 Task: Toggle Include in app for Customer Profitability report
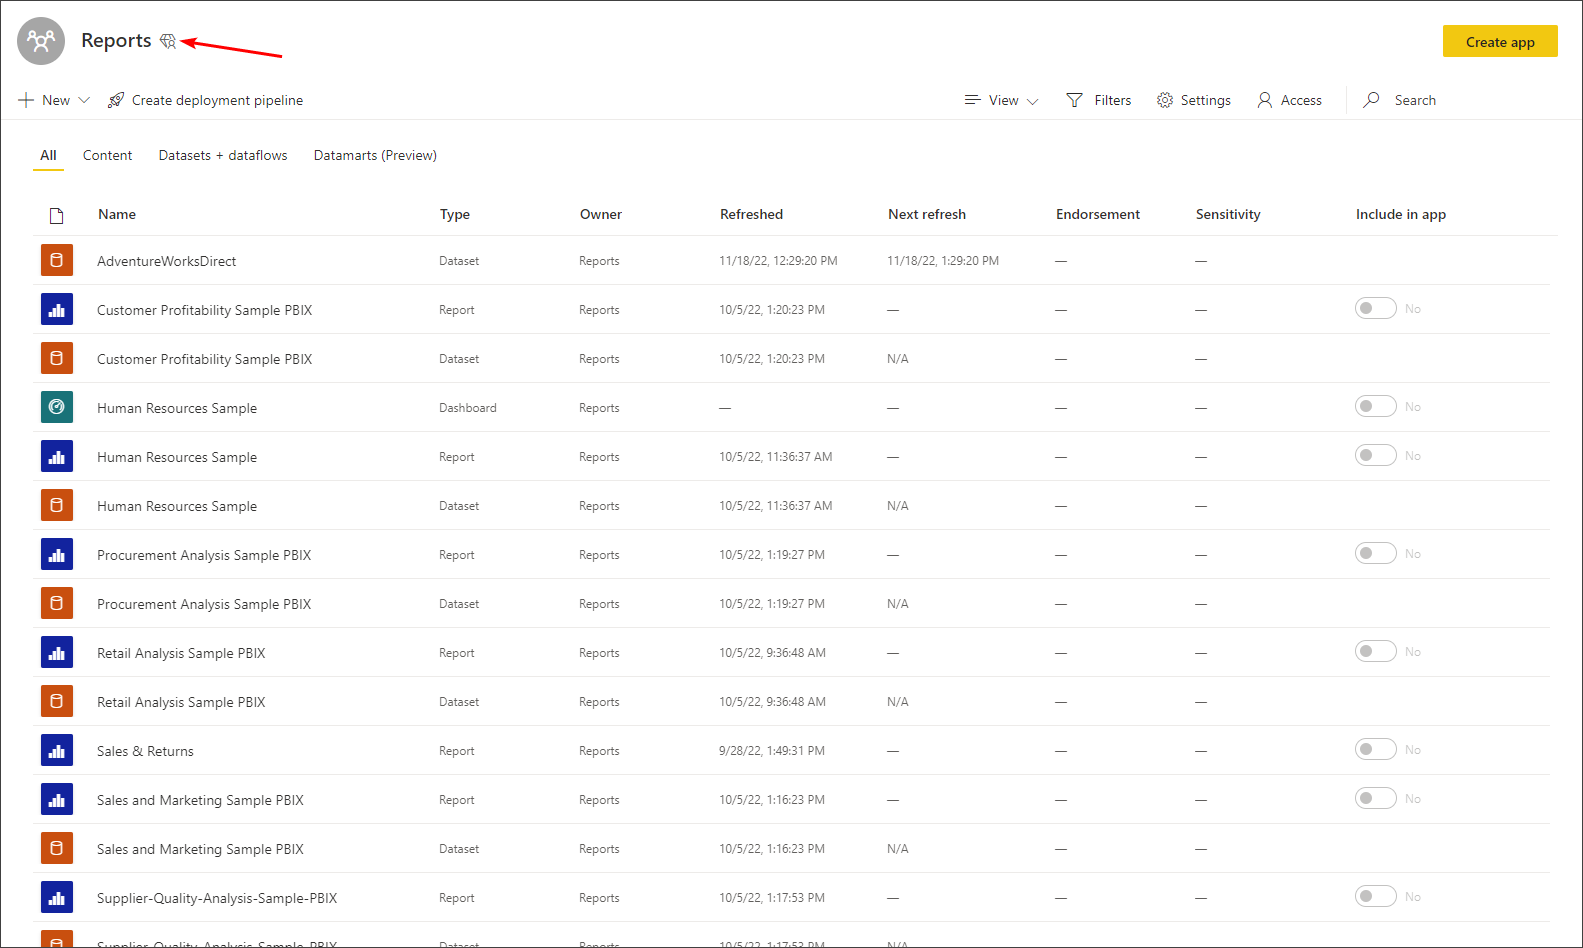[1375, 308]
